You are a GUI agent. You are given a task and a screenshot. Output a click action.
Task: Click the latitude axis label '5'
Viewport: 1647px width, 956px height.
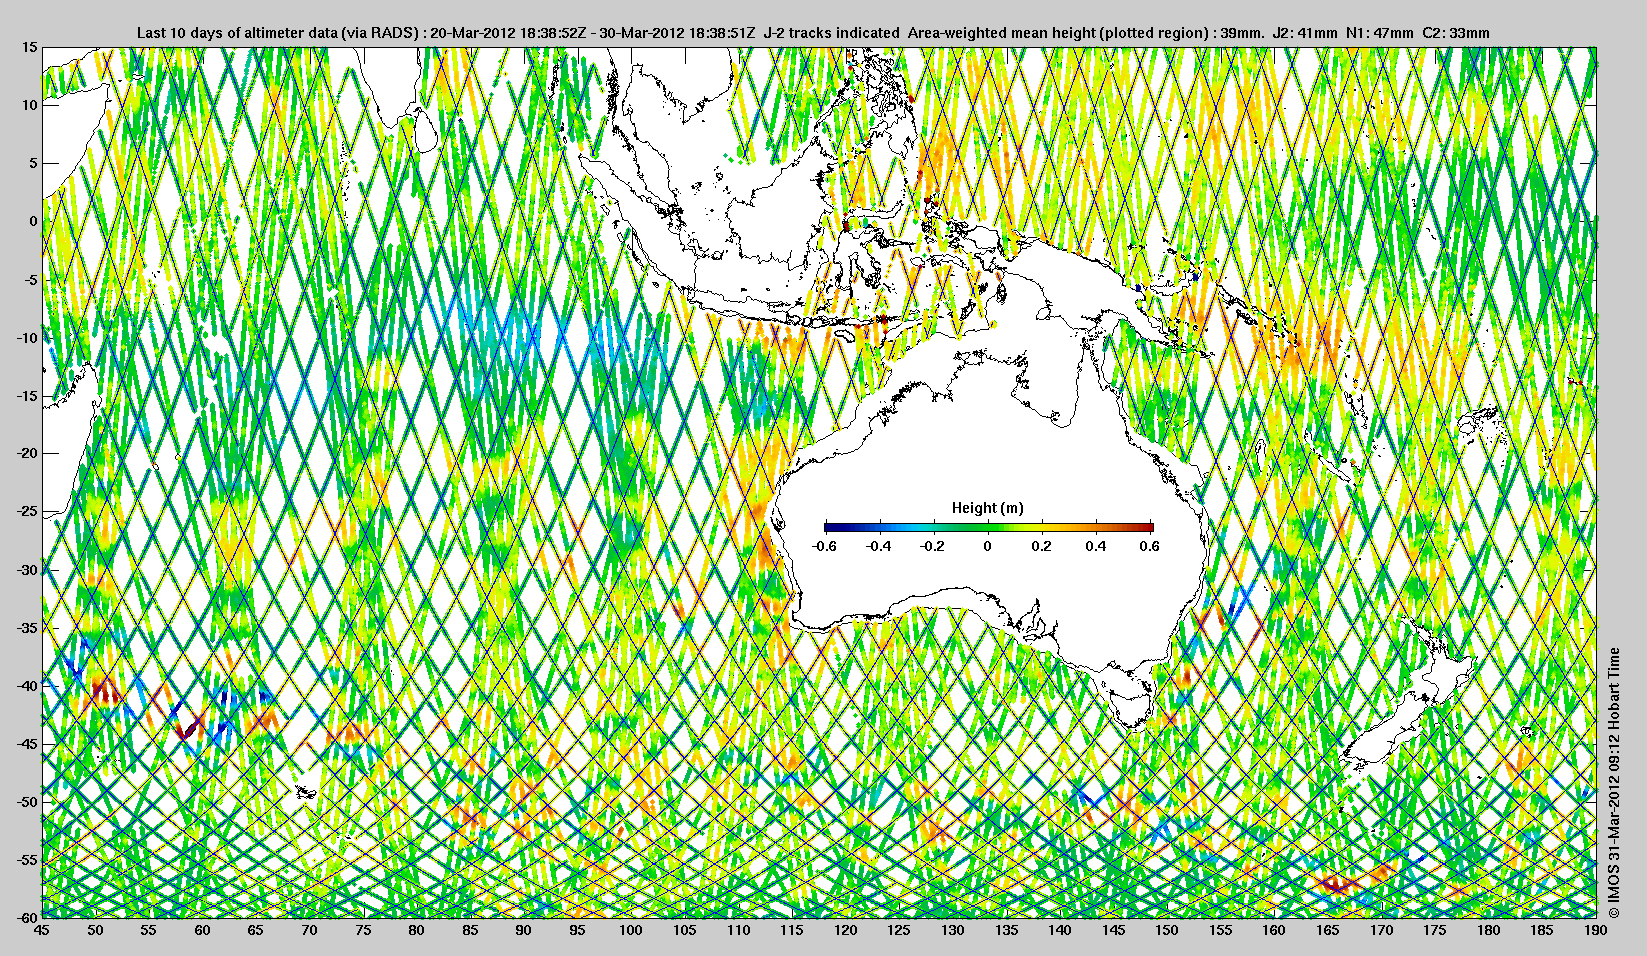[33, 163]
